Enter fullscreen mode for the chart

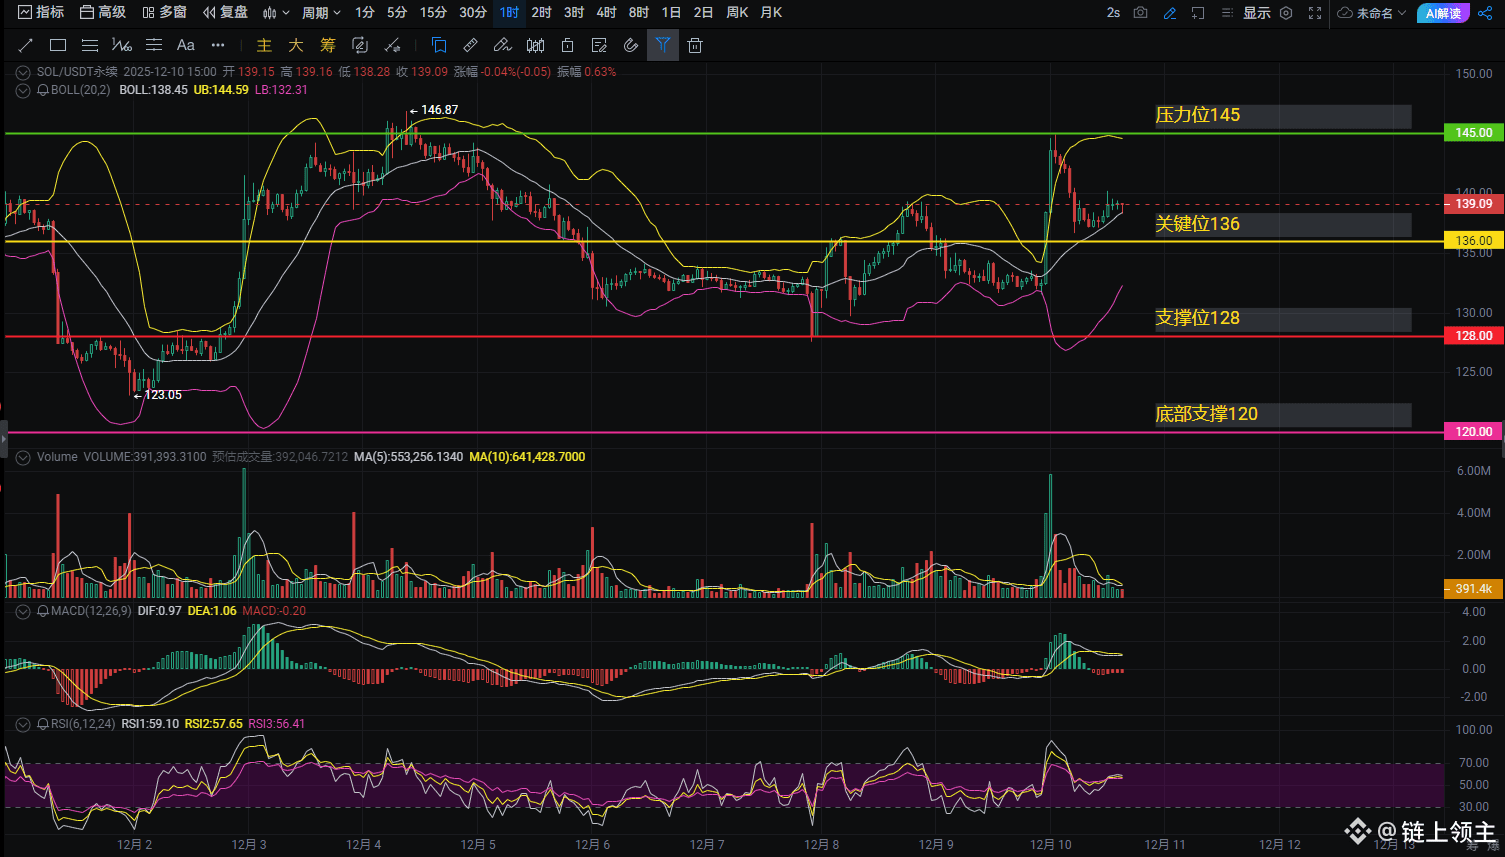1315,13
